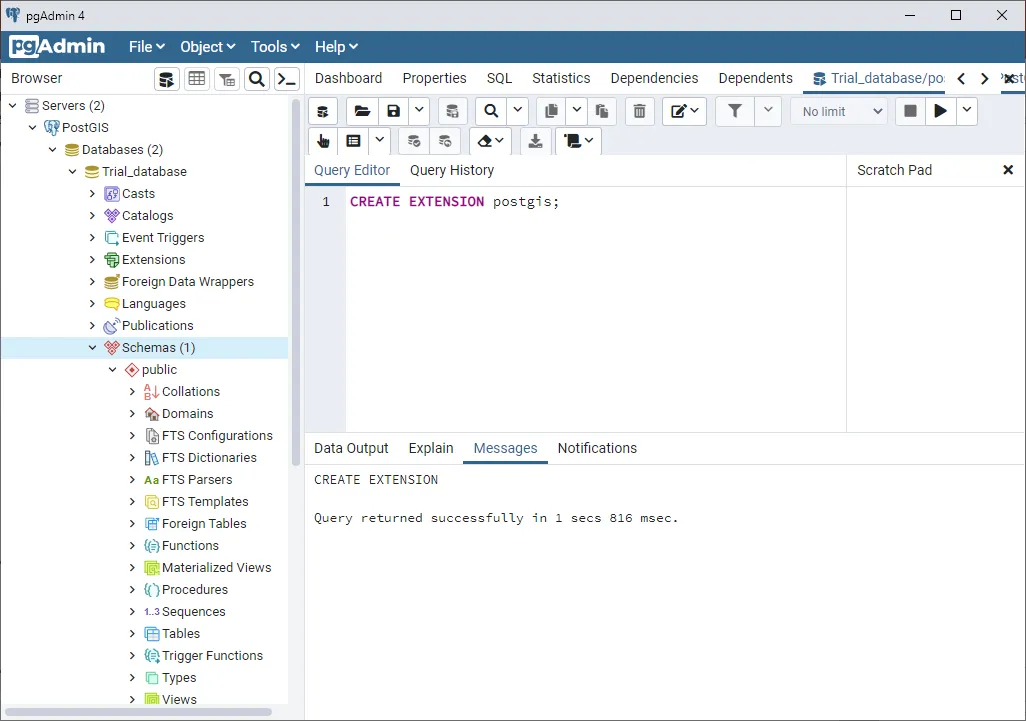1026x721 pixels.
Task: Switch to the SQL tab
Action: pos(499,79)
